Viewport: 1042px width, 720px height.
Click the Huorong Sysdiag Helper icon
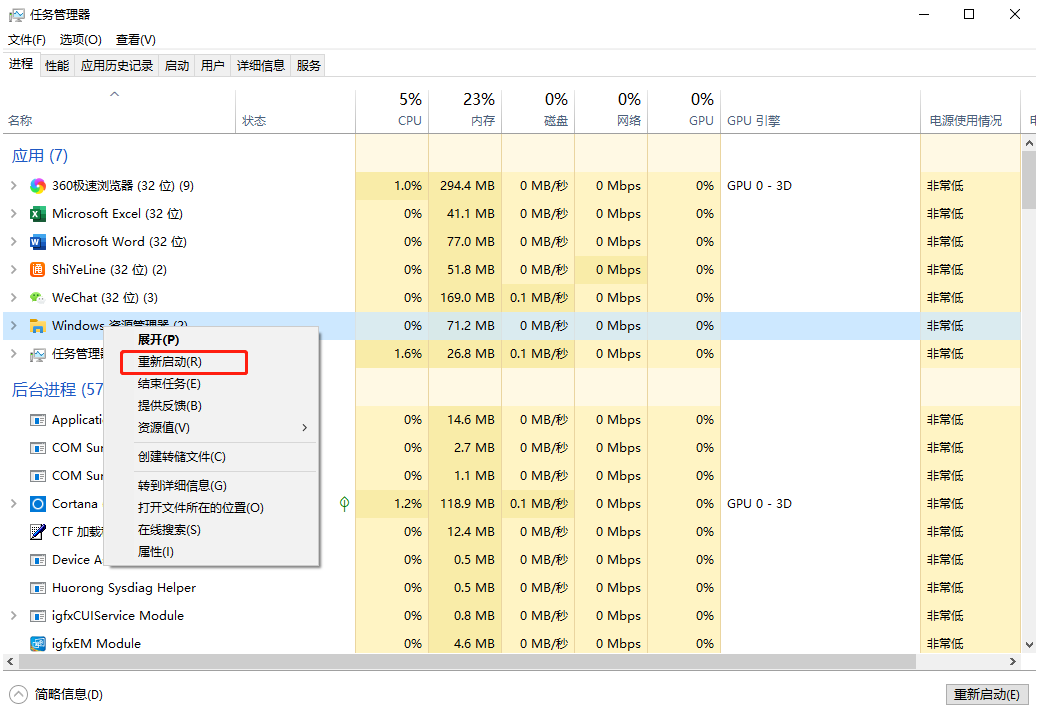(x=38, y=588)
